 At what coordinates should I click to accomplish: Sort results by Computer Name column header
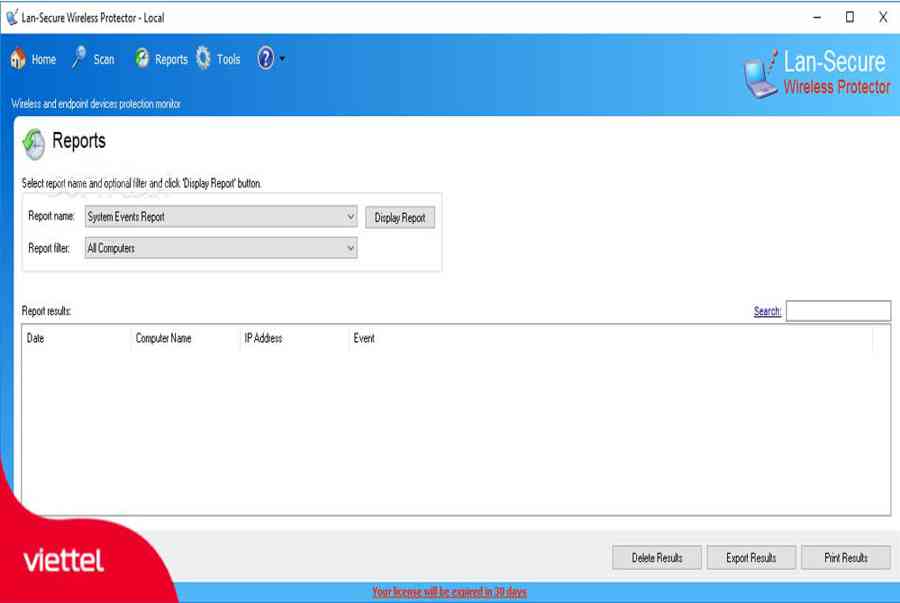[163, 339]
